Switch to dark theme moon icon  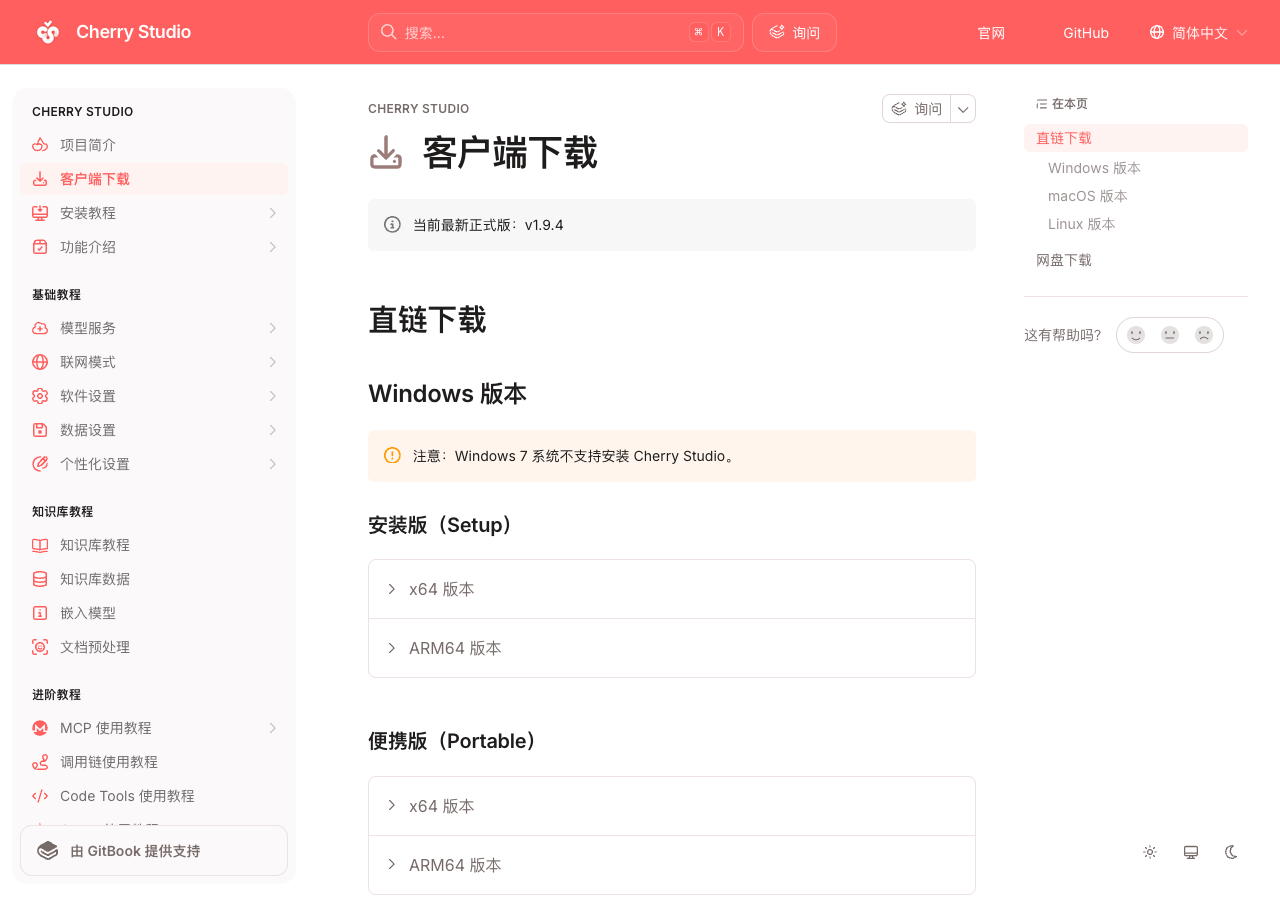pos(1232,852)
